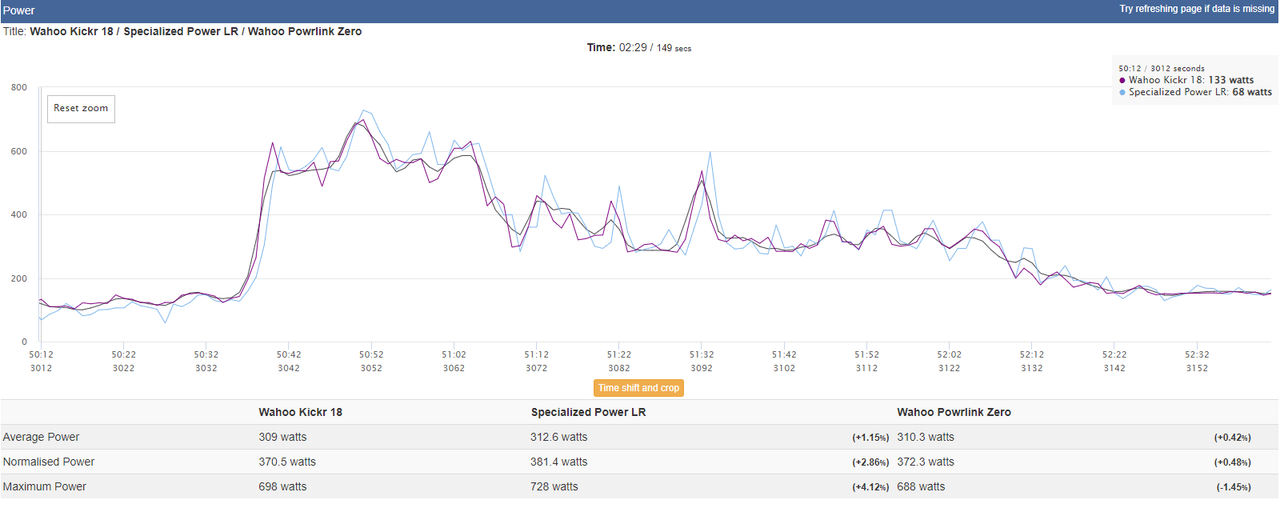Click the 50:42 x-axis time label

click(289, 355)
